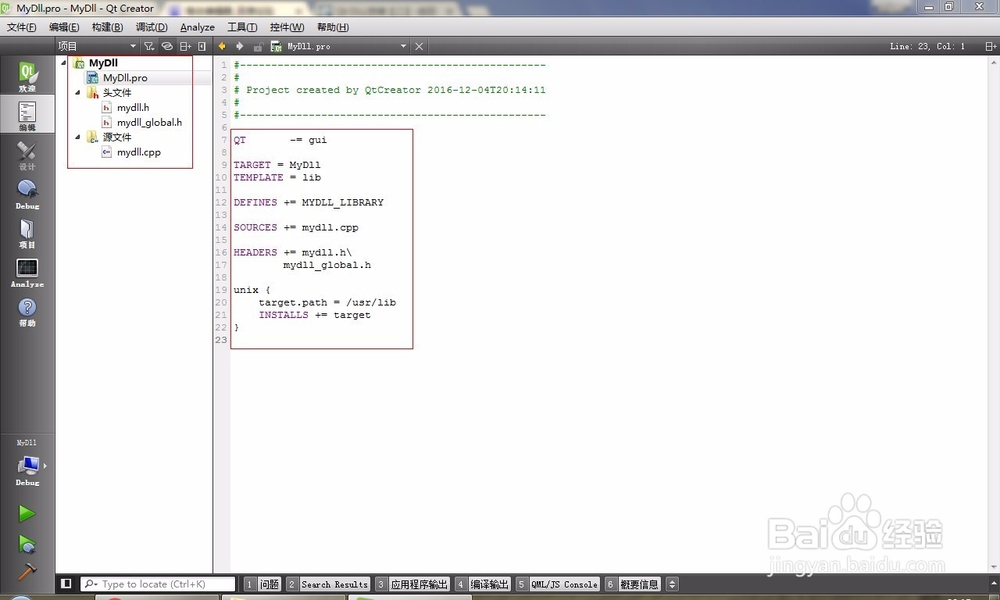This screenshot has width=1000, height=600.
Task: Click the DEFINES += MYDLL_LIBRARY line
Action: 308,203
